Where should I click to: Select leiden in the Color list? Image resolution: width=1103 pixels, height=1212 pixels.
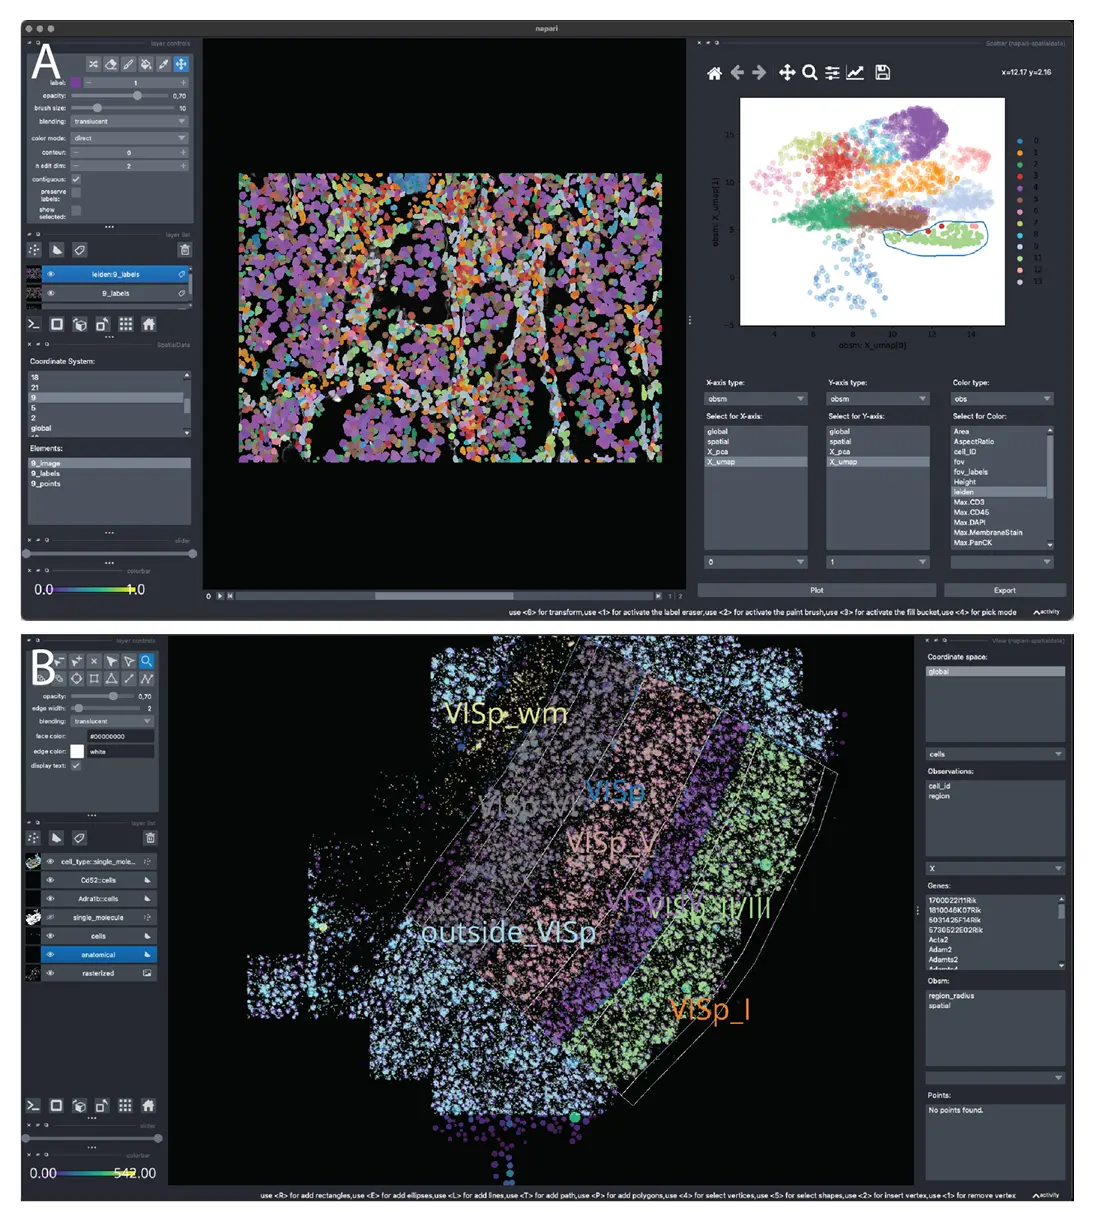[x=999, y=492]
